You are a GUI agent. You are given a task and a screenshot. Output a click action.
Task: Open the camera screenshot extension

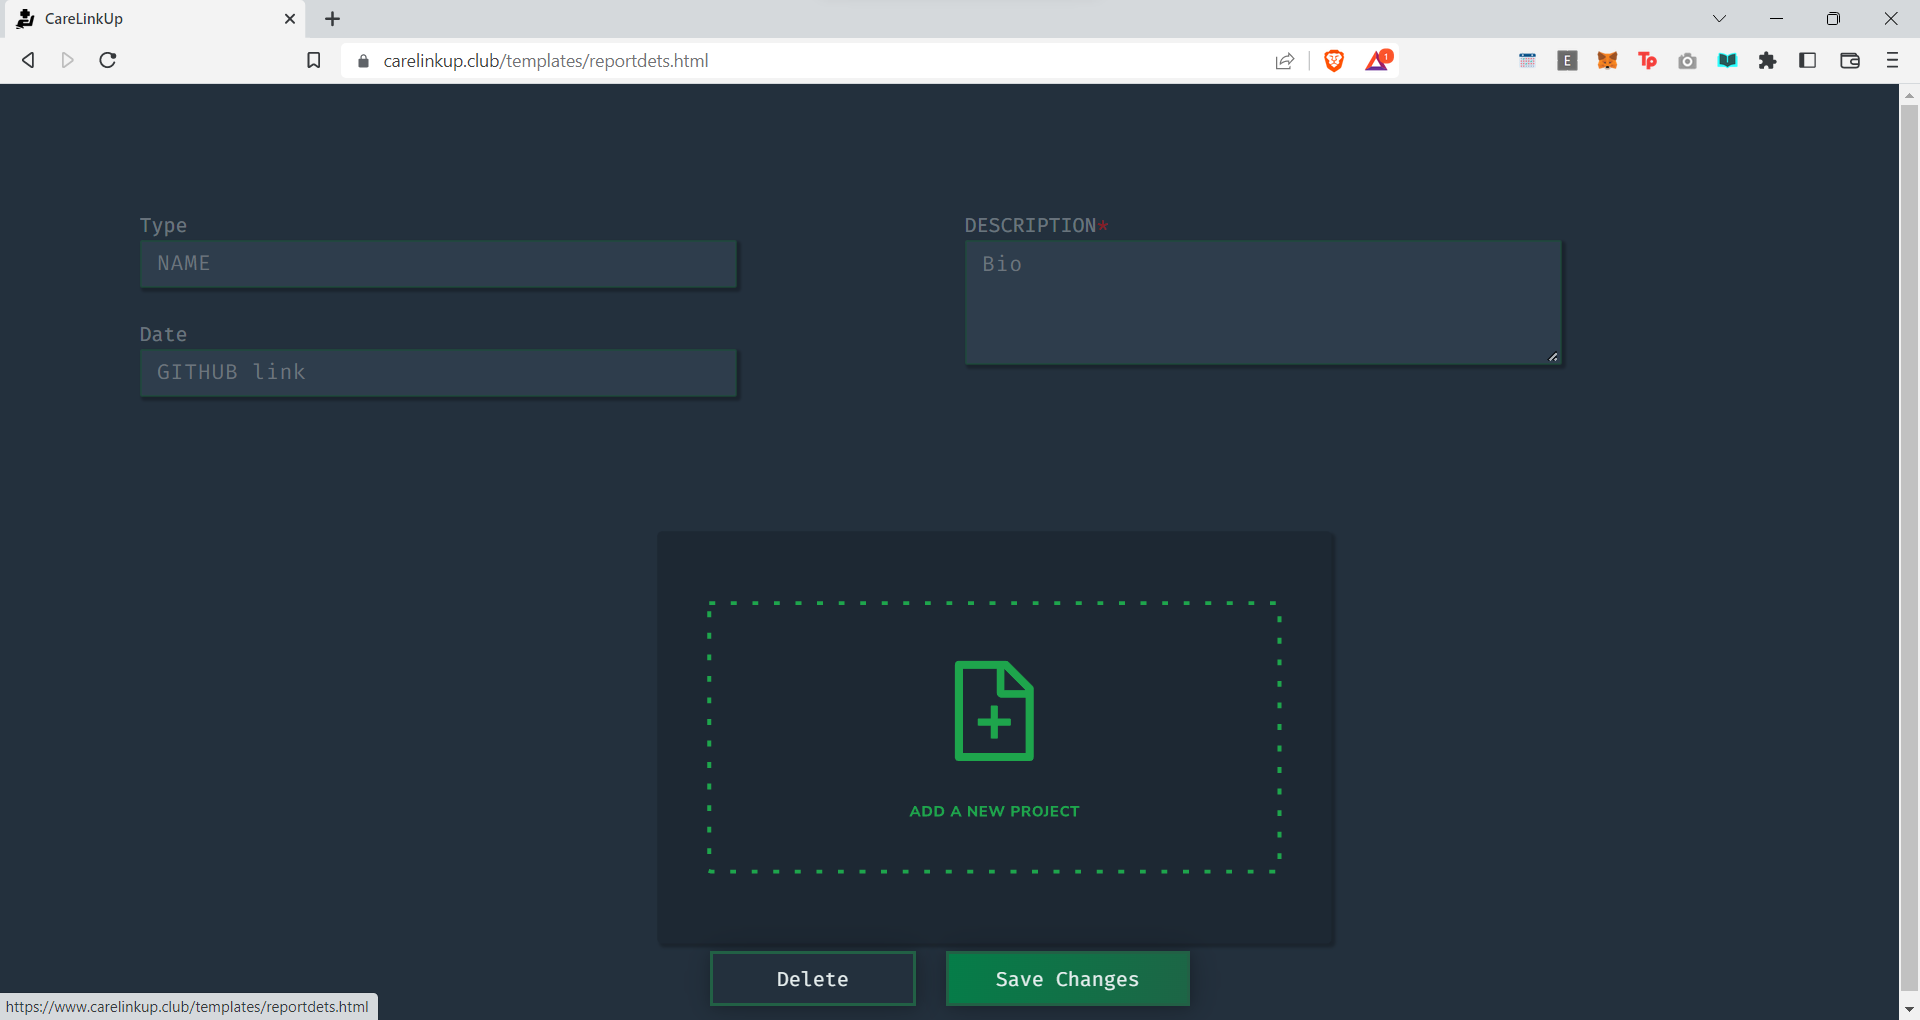point(1688,60)
